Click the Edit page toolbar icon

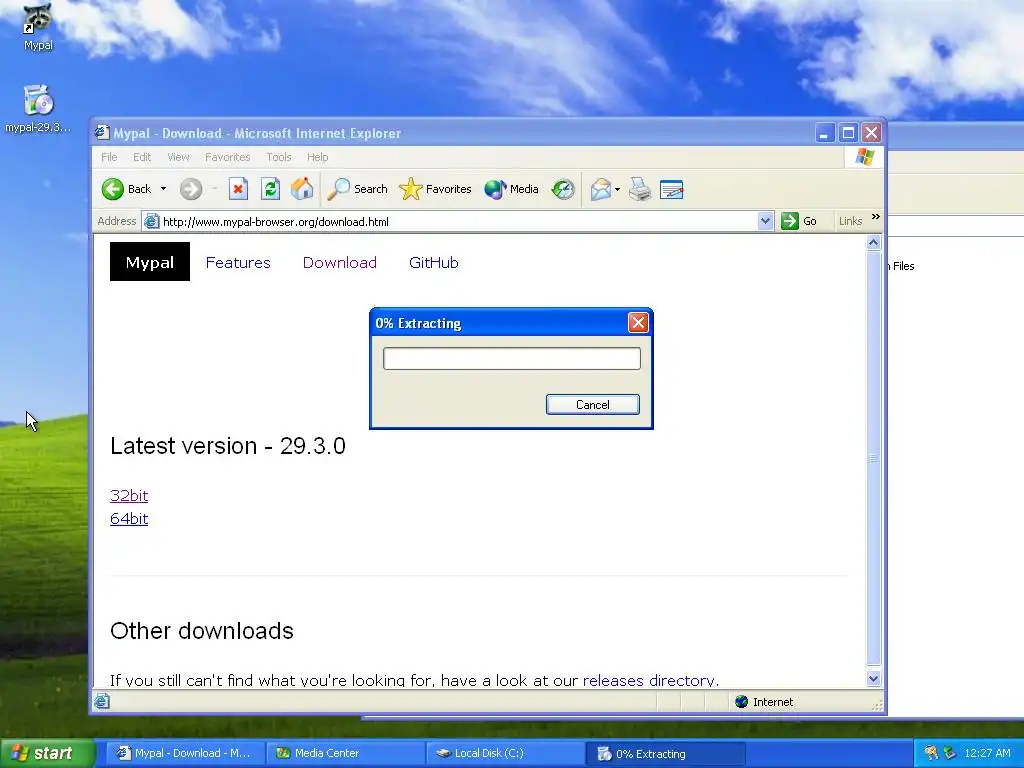671,189
